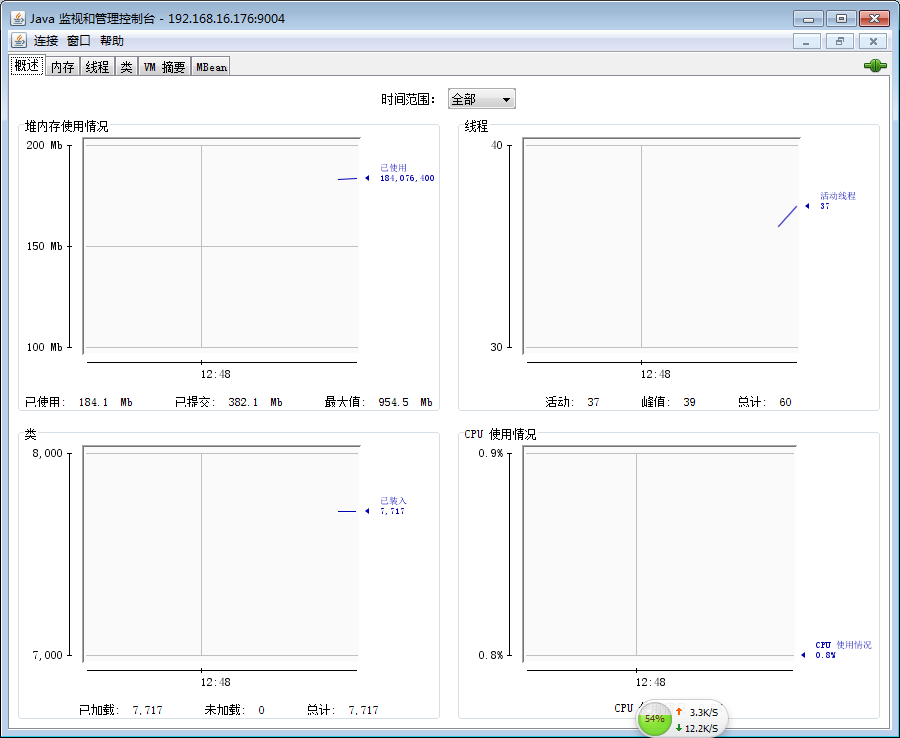
Task: Open the 连接 menu
Action: pos(46,41)
